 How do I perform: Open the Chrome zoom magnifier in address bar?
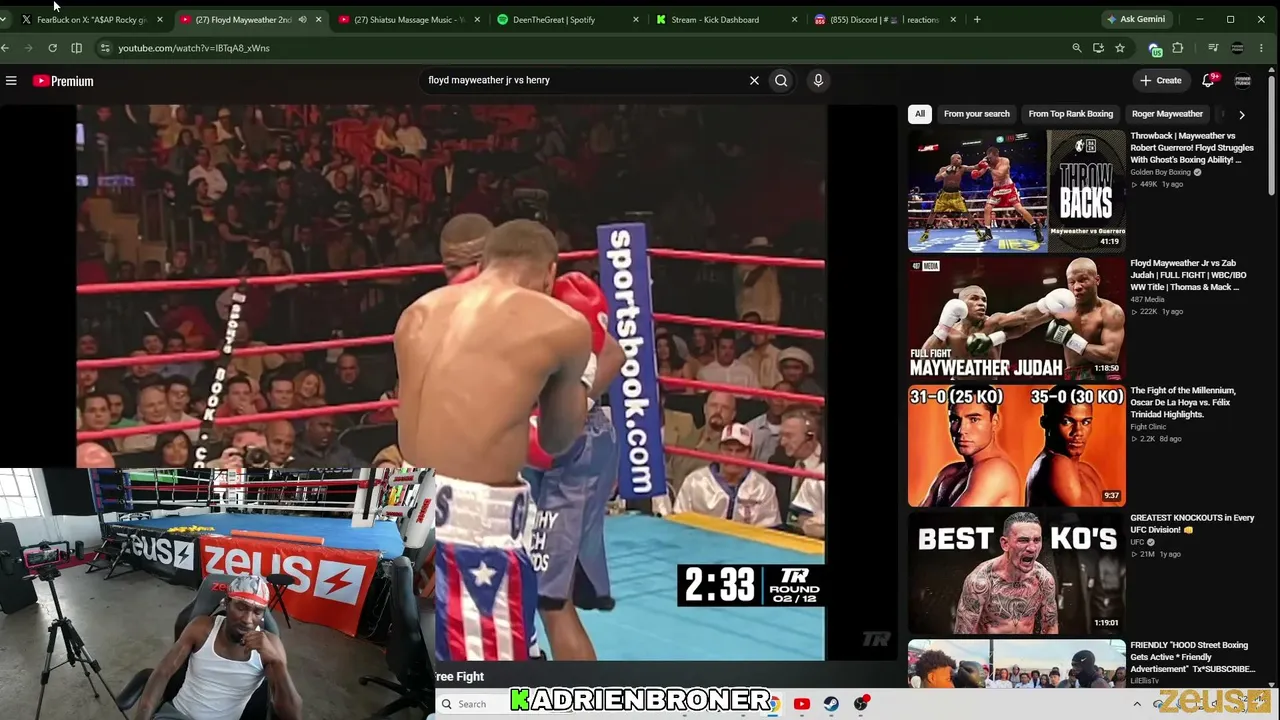1076,48
